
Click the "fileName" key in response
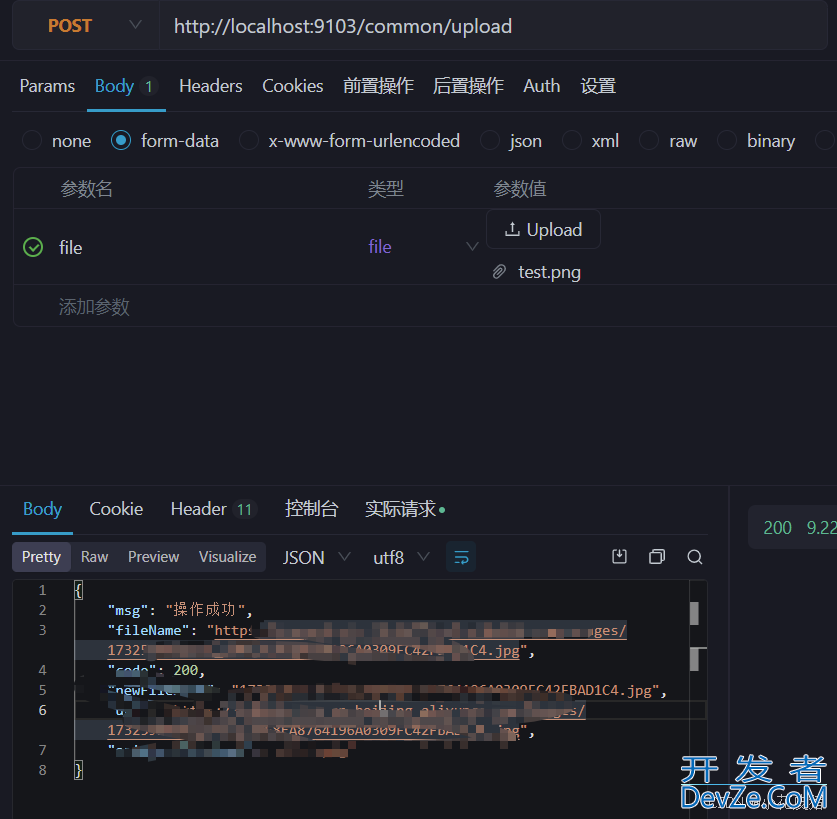[x=148, y=631]
